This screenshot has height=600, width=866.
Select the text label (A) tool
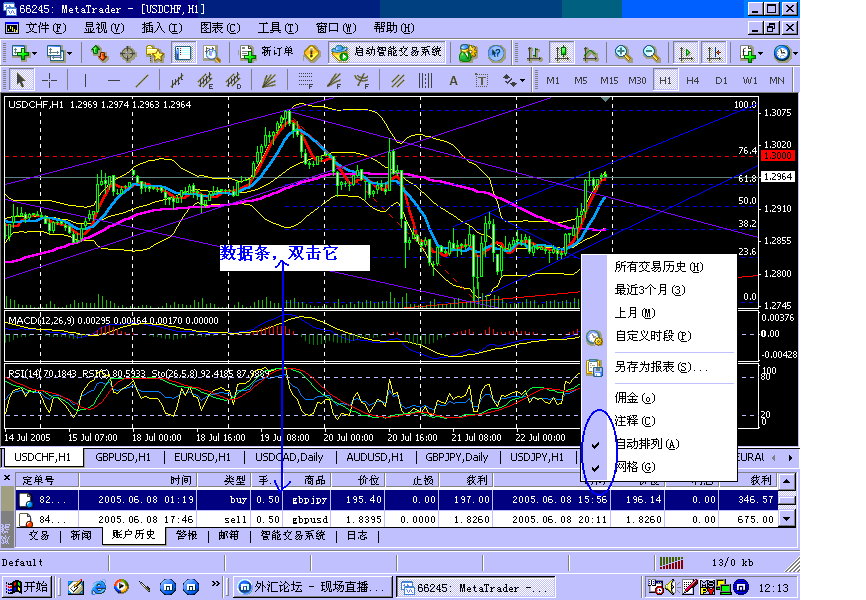pos(453,80)
